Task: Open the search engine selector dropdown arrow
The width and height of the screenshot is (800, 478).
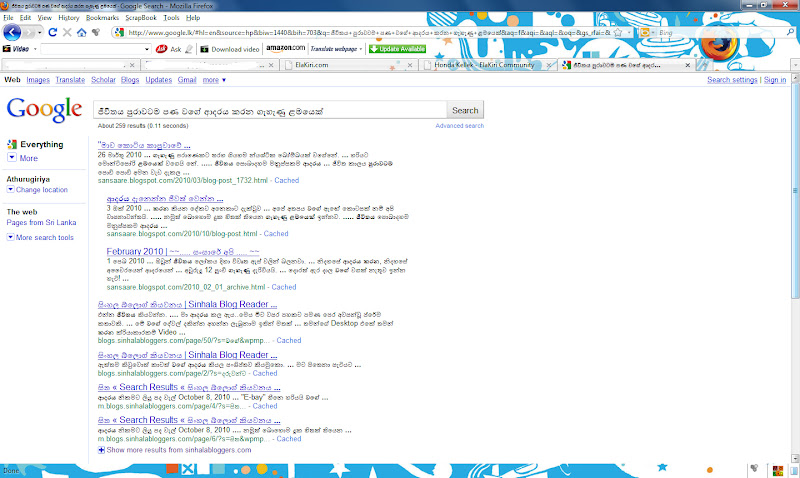Action: tap(653, 33)
